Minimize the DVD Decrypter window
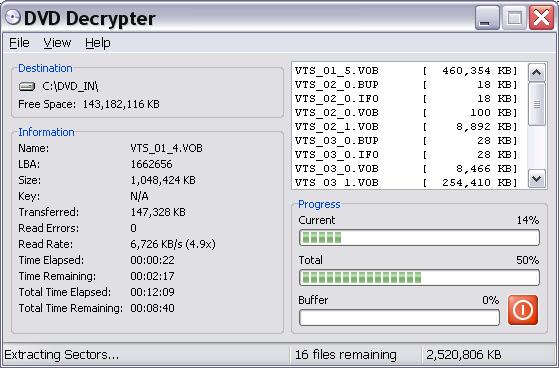This screenshot has height=368, width=559. pos(487,17)
